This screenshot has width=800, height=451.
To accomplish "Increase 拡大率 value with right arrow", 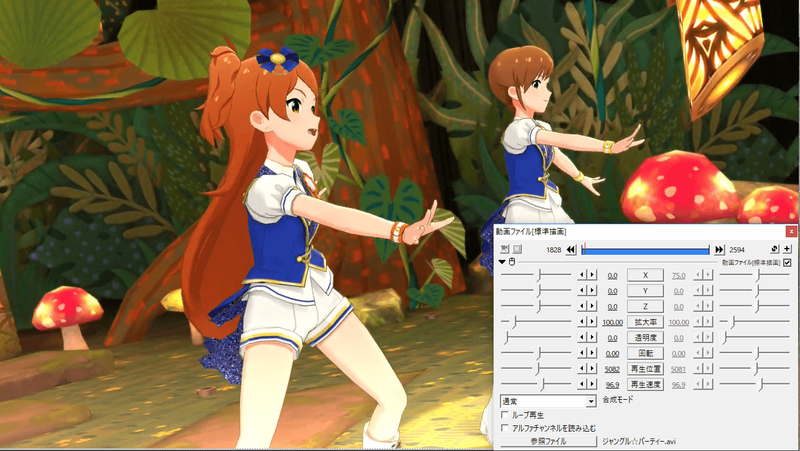I will coord(592,322).
